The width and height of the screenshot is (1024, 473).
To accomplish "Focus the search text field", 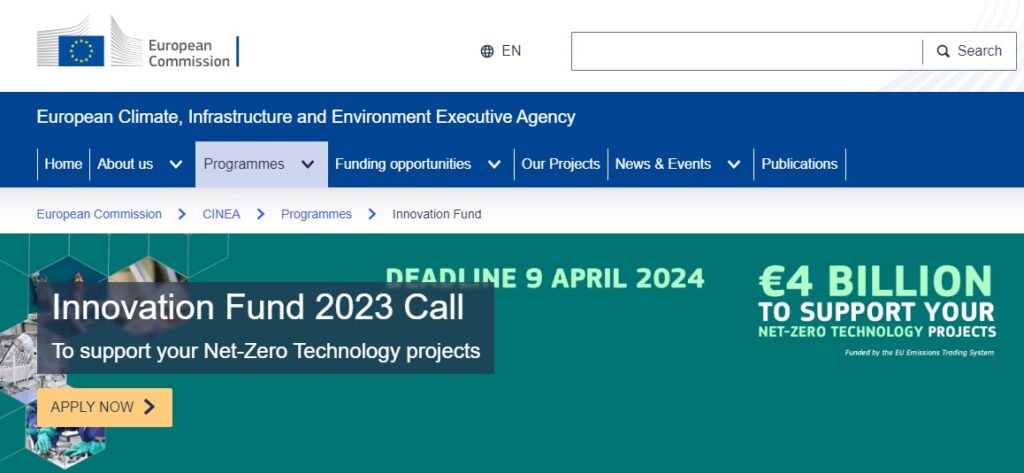I will pyautogui.click(x=747, y=51).
